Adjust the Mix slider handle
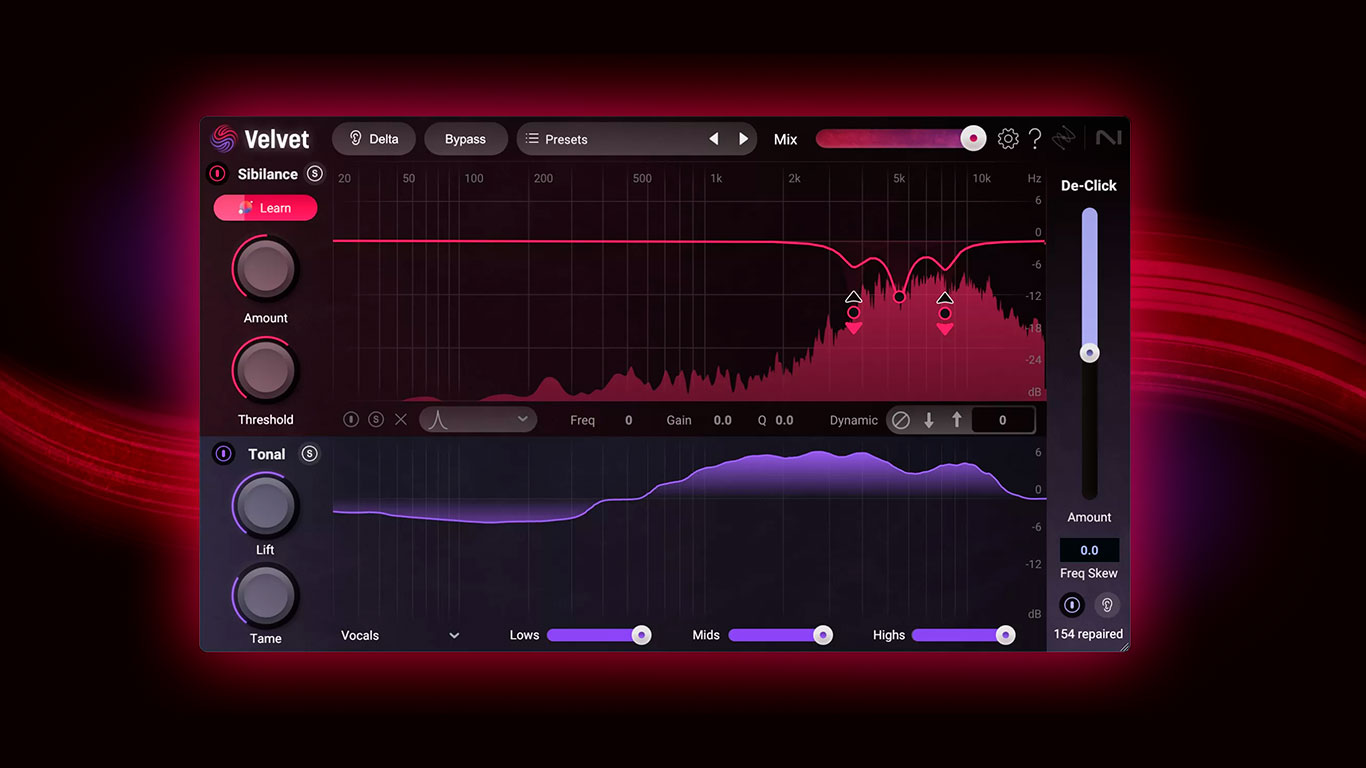This screenshot has width=1366, height=768. 973,139
